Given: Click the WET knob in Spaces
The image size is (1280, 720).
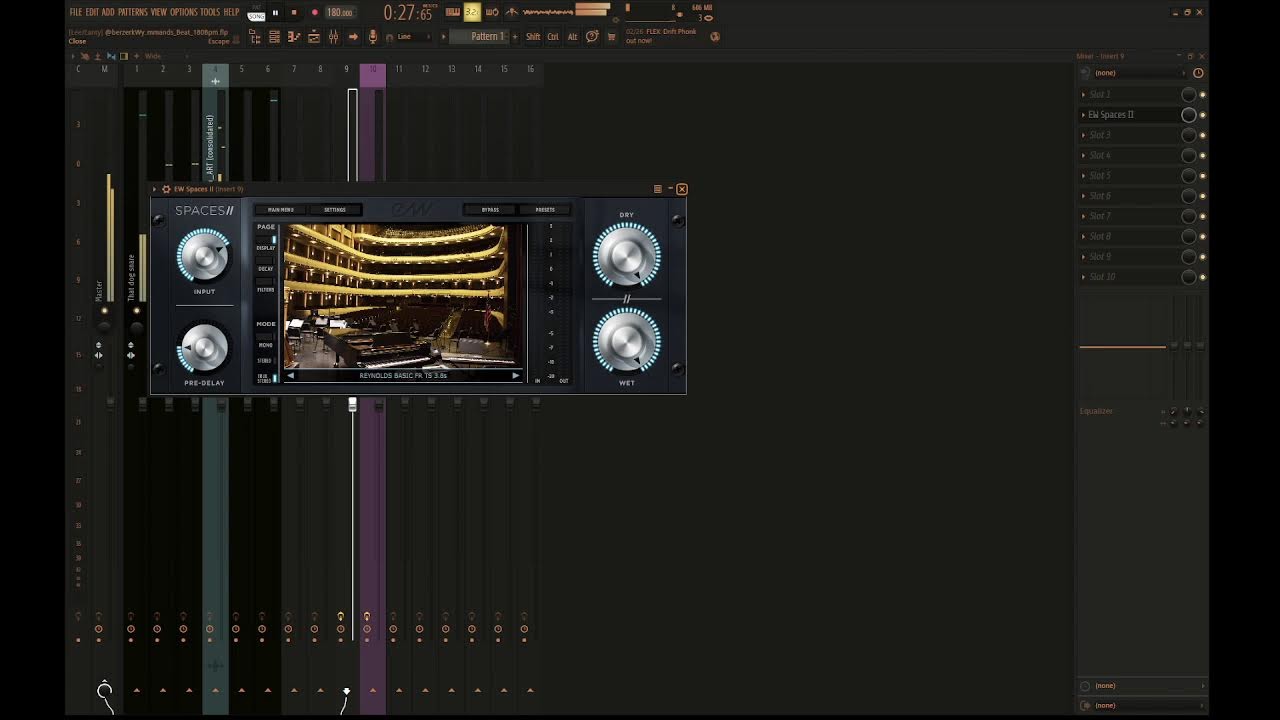Looking at the screenshot, I should pos(627,341).
